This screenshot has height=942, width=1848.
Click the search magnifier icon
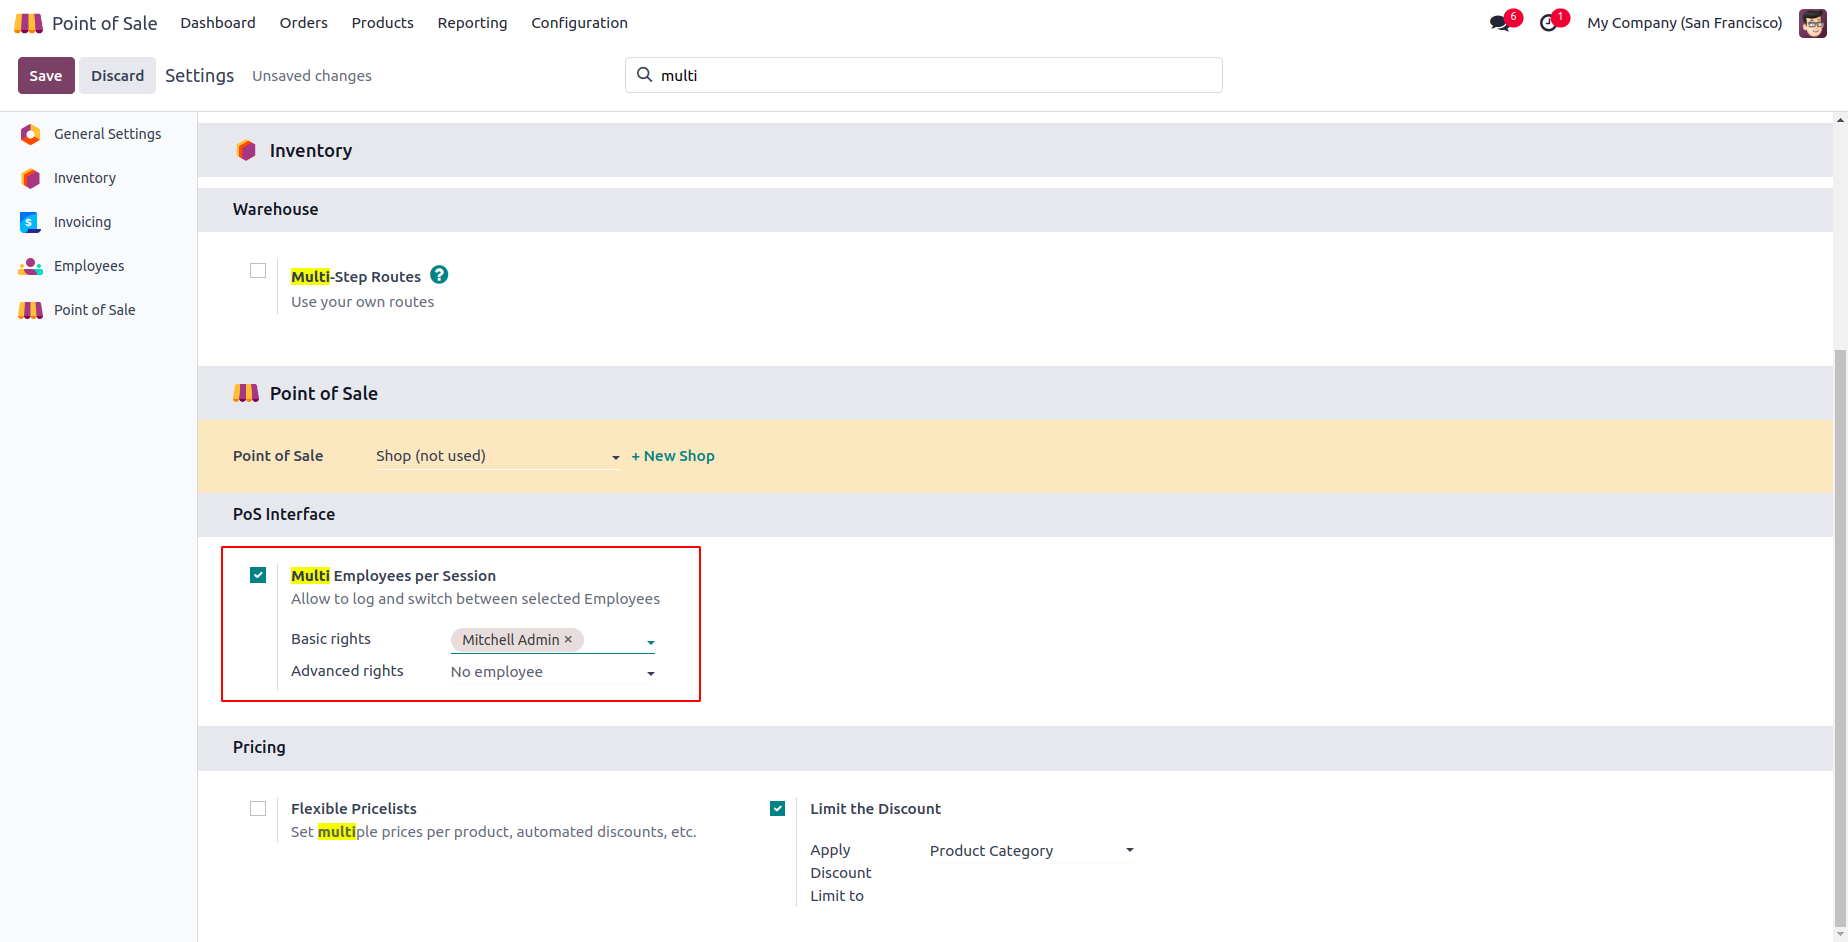point(645,75)
